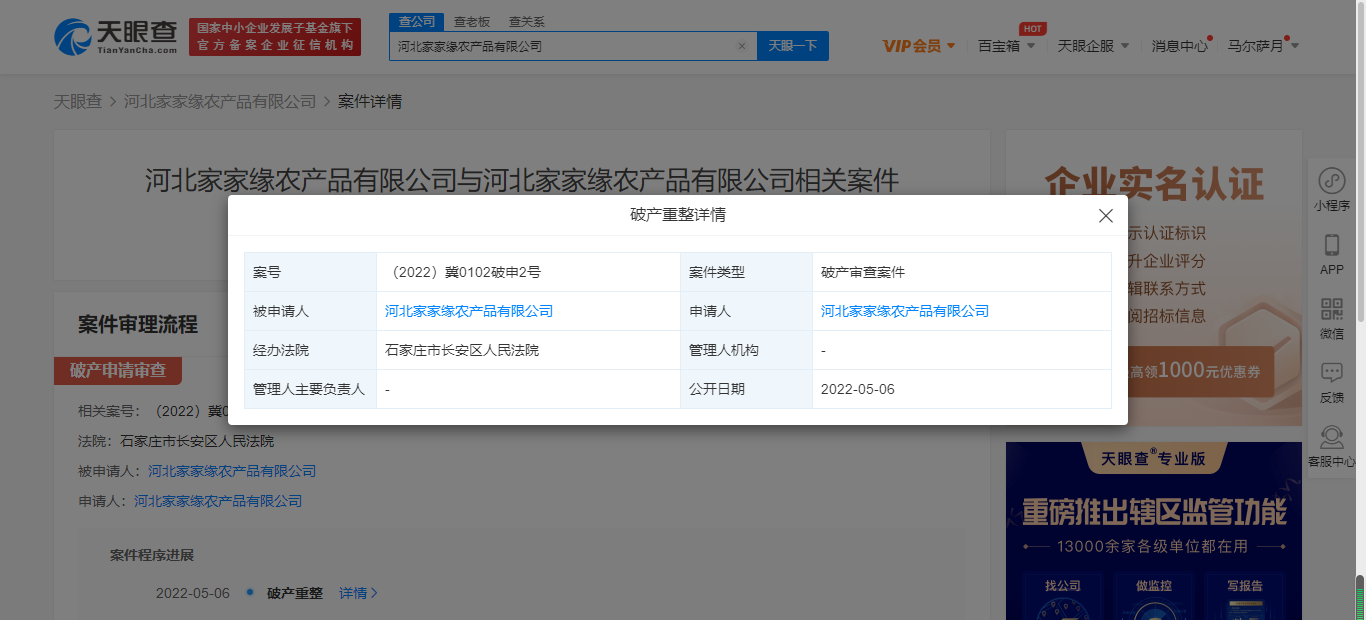Click 破产审查案件 case type cell

pyautogui.click(x=863, y=272)
